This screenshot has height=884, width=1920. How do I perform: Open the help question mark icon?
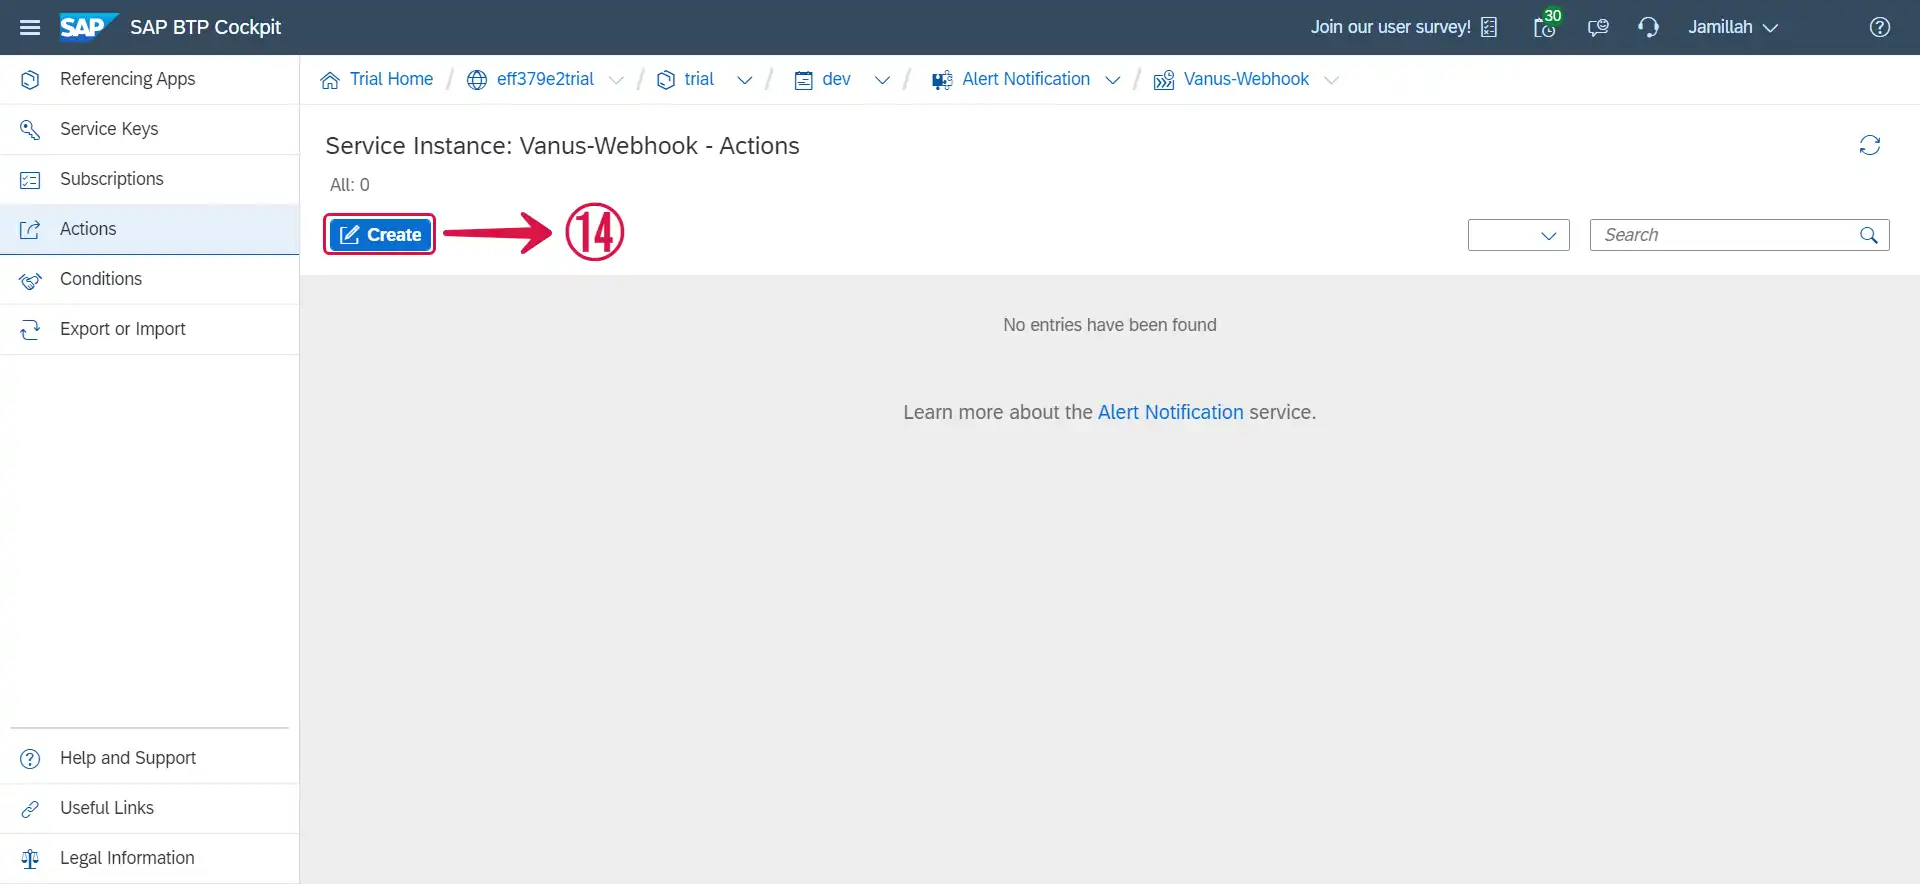tap(1880, 27)
